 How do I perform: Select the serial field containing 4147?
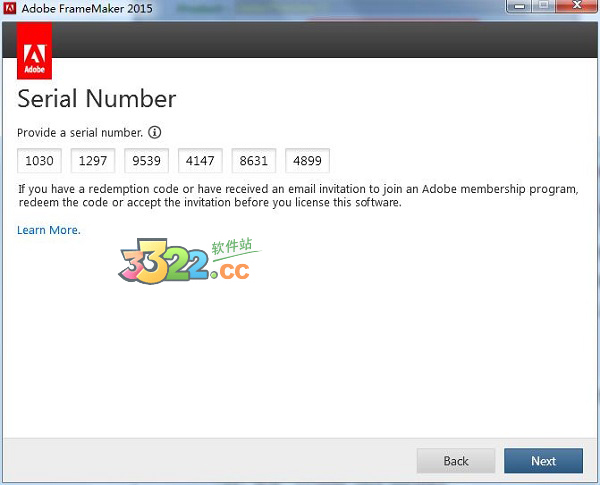pyautogui.click(x=200, y=160)
